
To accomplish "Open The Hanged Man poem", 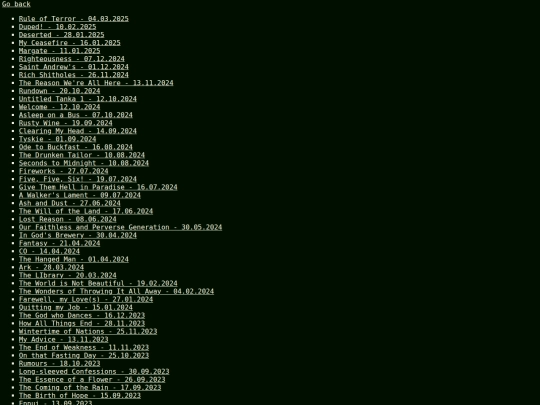I will 74,259.
